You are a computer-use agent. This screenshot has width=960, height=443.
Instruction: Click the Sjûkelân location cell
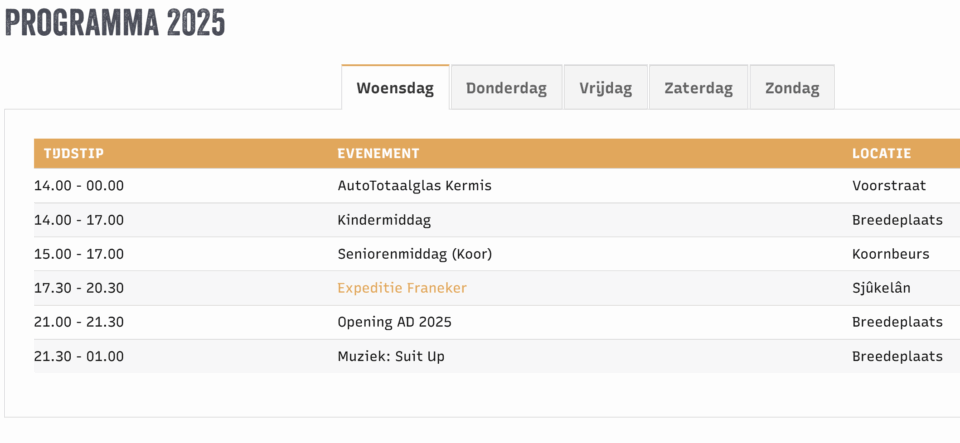pos(881,288)
